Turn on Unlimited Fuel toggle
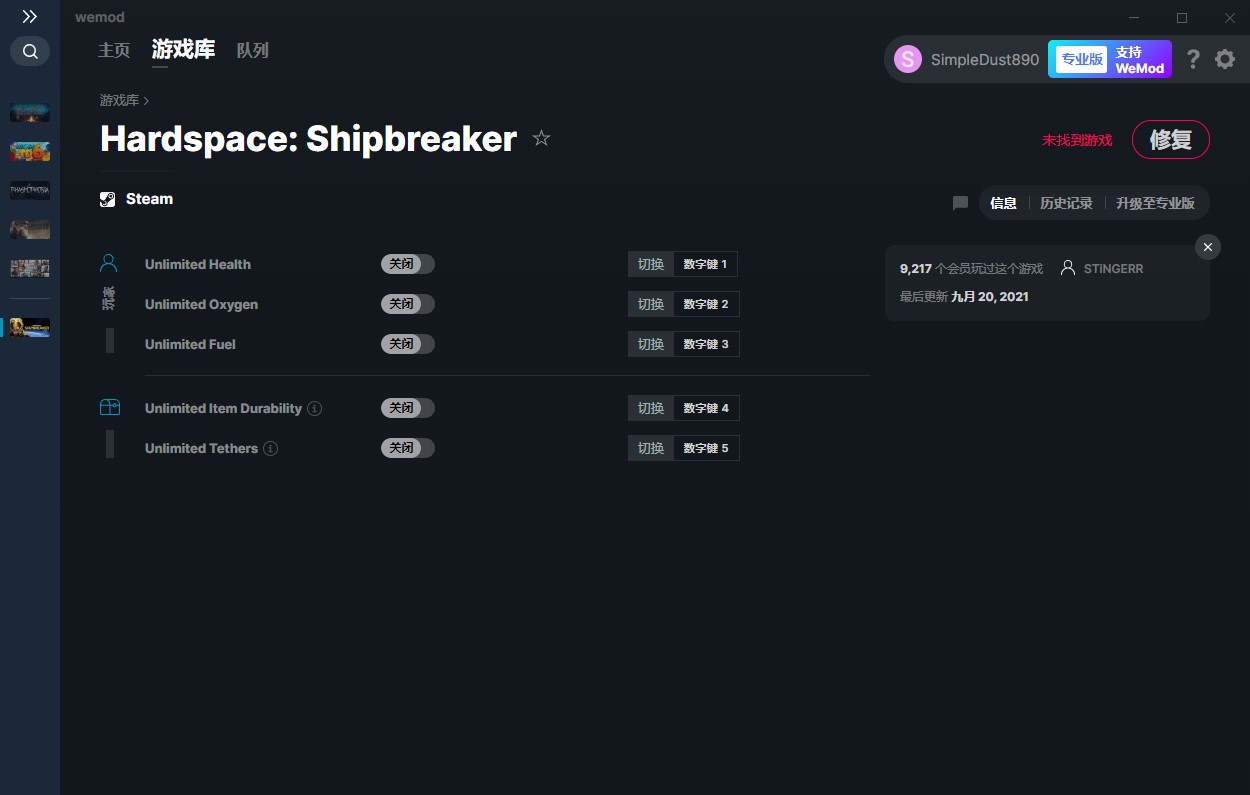Viewport: 1250px width, 795px height. pos(408,344)
